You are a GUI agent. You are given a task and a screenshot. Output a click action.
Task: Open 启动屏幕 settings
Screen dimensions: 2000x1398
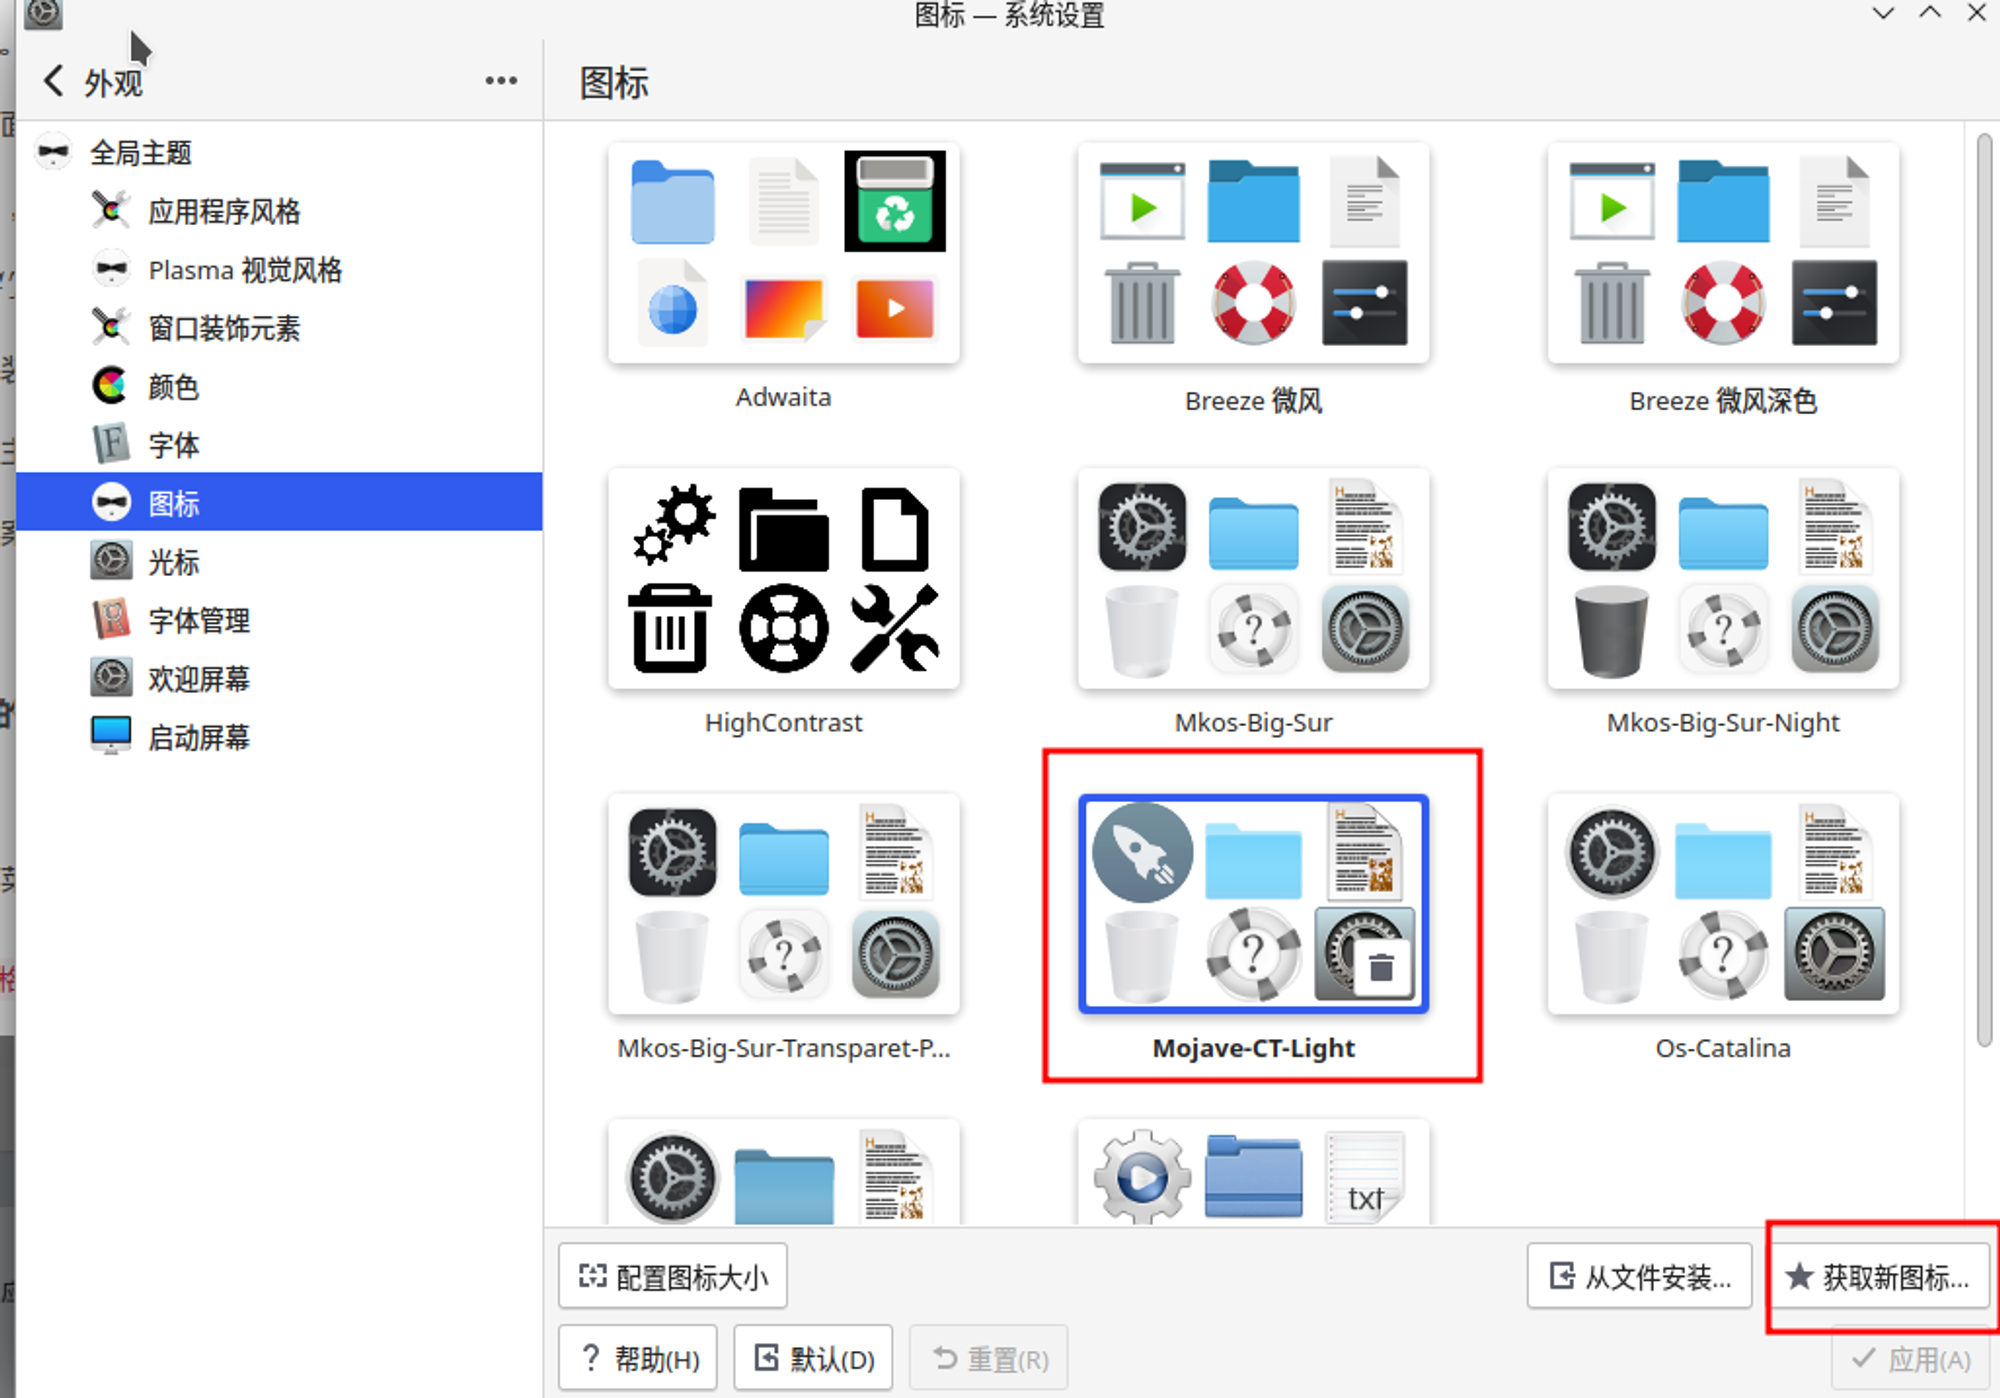click(280, 737)
